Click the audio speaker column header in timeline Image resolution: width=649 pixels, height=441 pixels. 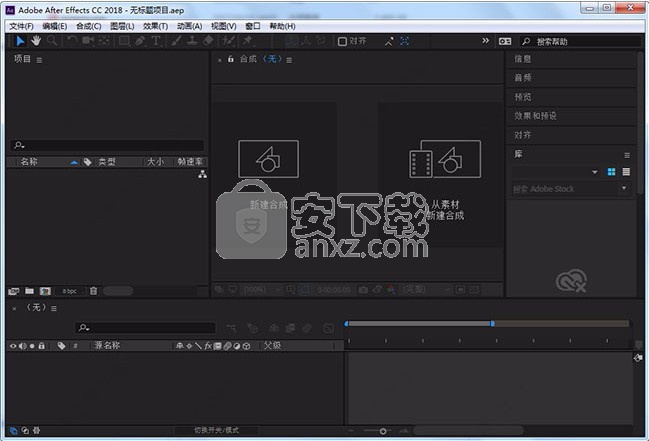pyautogui.click(x=22, y=346)
